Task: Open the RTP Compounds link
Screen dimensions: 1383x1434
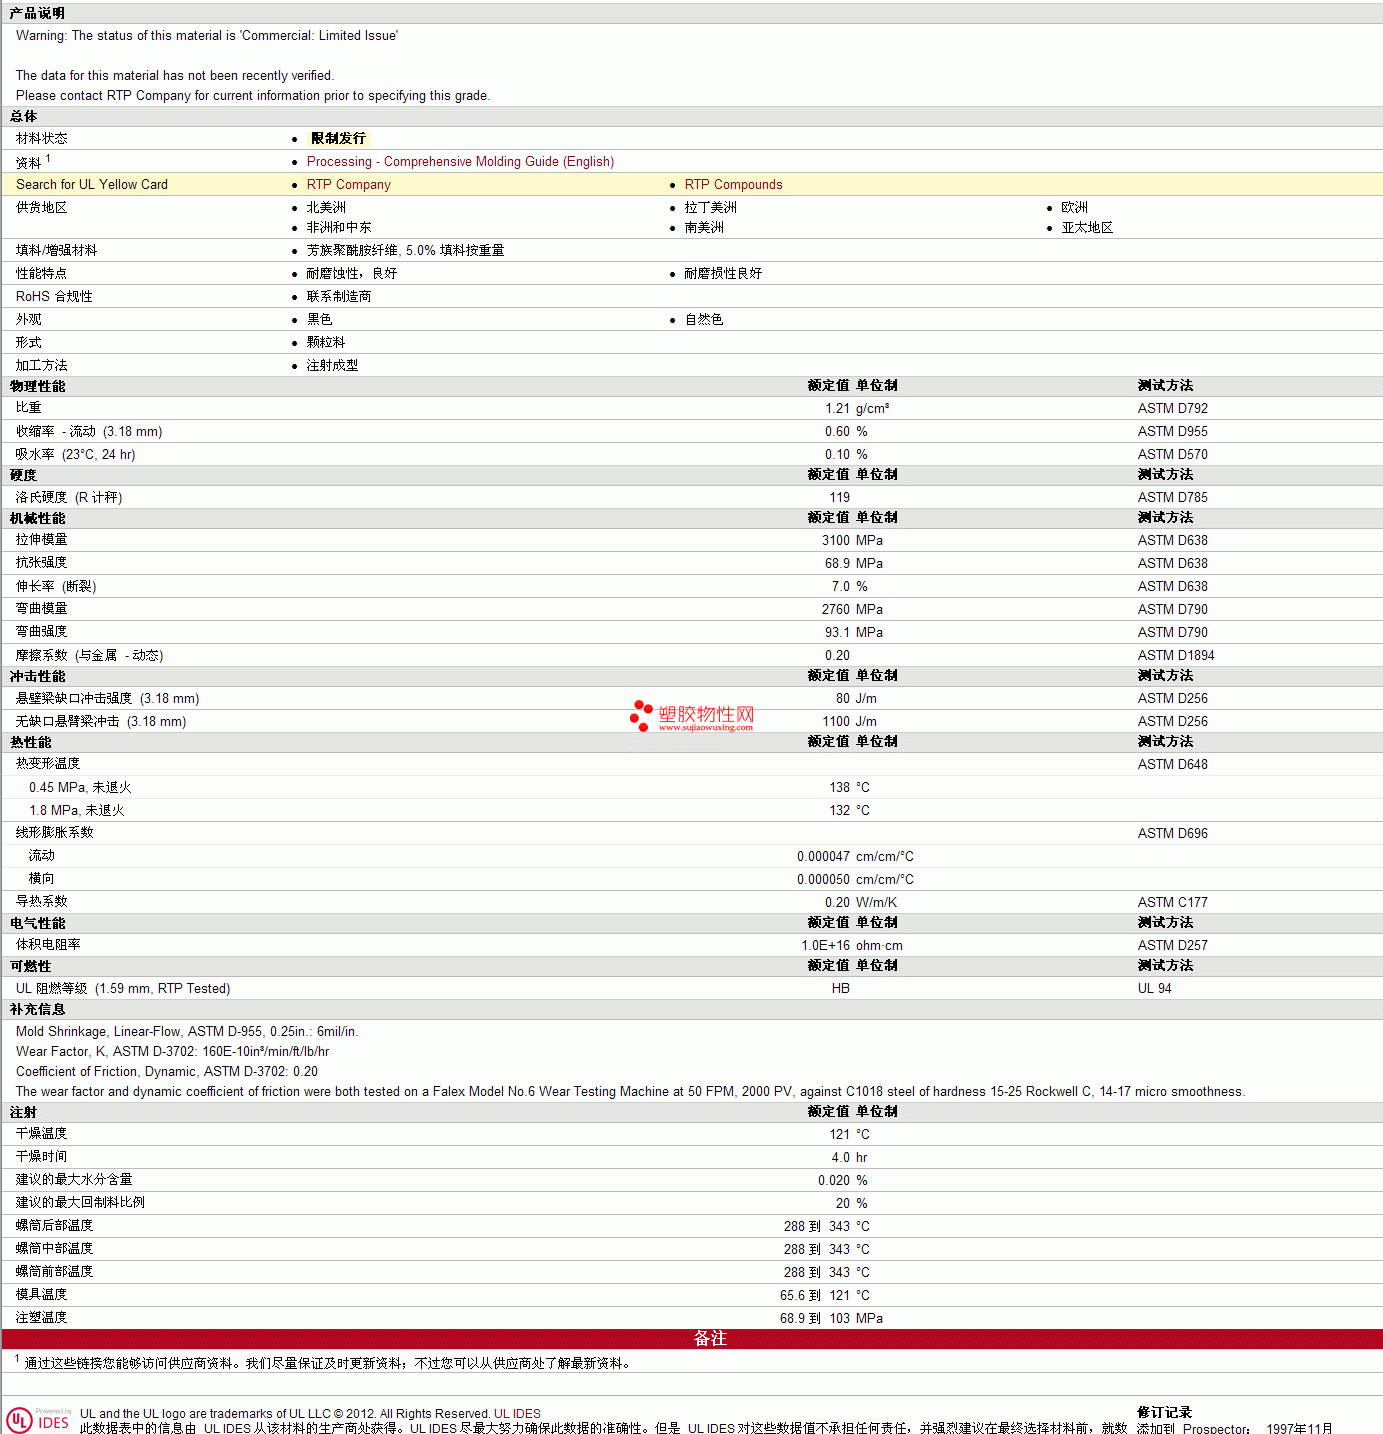Action: (x=734, y=185)
